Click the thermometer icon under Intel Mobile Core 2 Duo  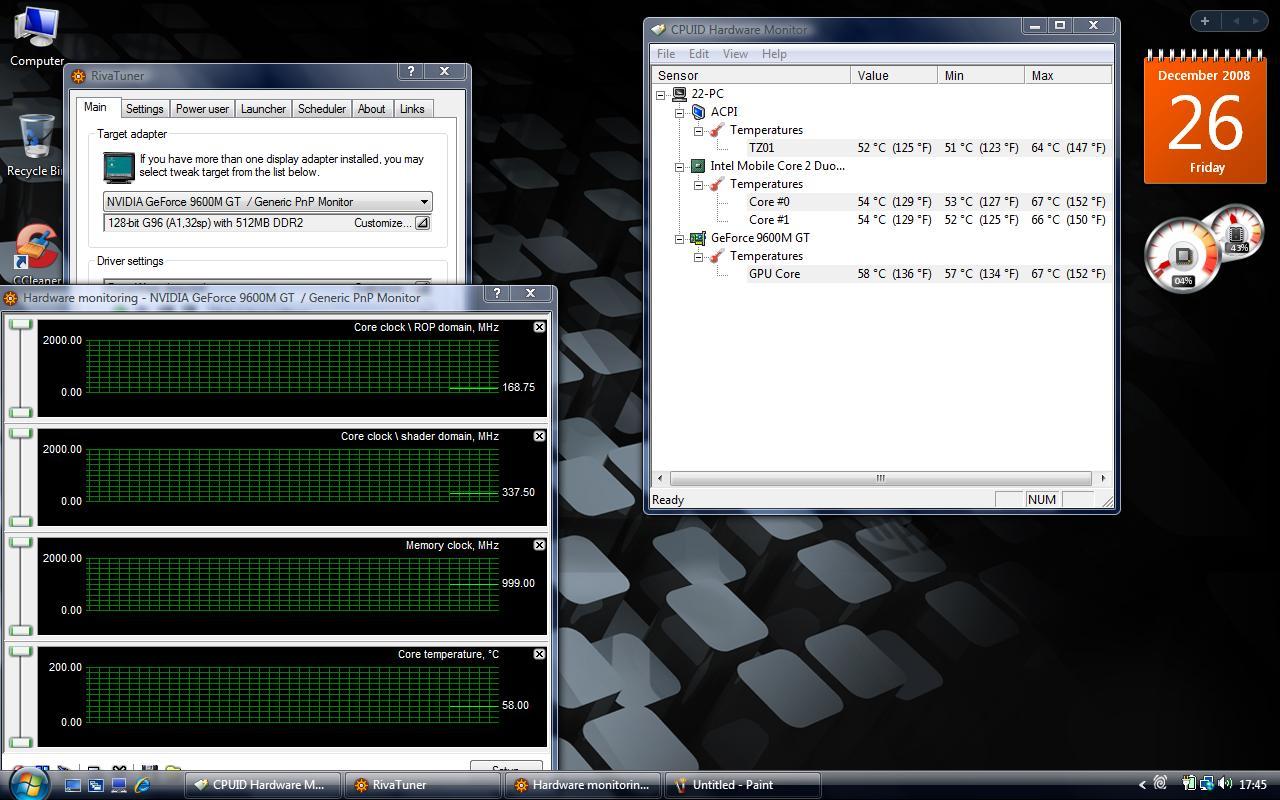pyautogui.click(x=716, y=184)
